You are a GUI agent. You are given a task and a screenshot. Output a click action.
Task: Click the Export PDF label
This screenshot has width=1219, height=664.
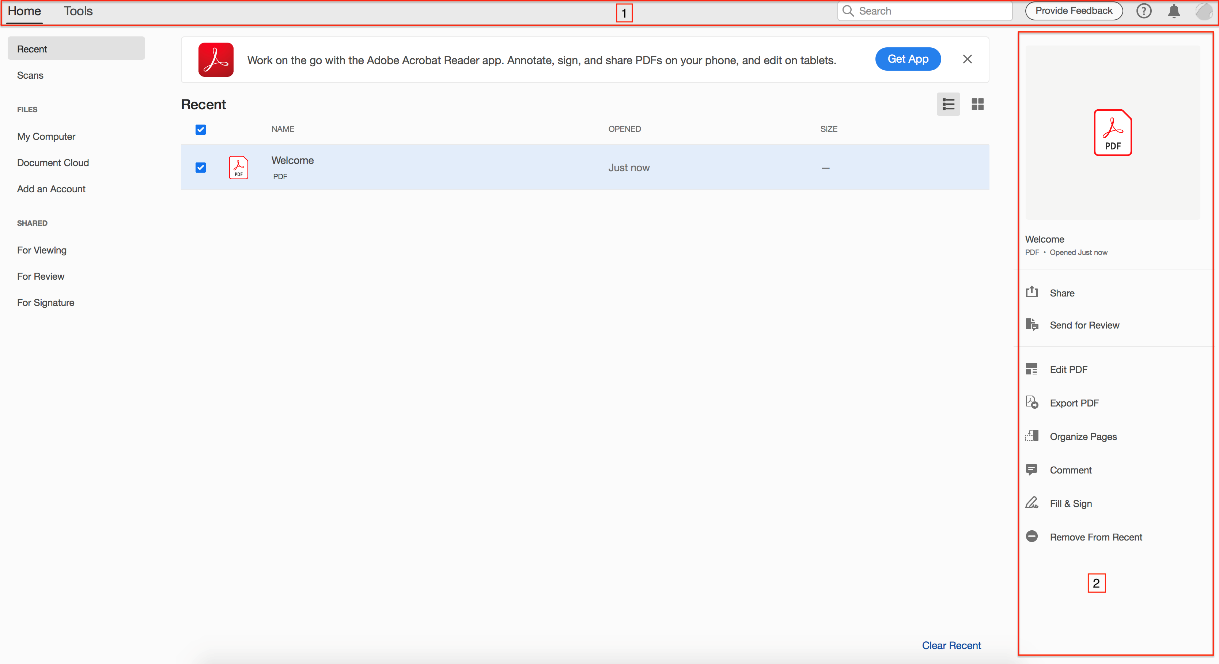1074,403
